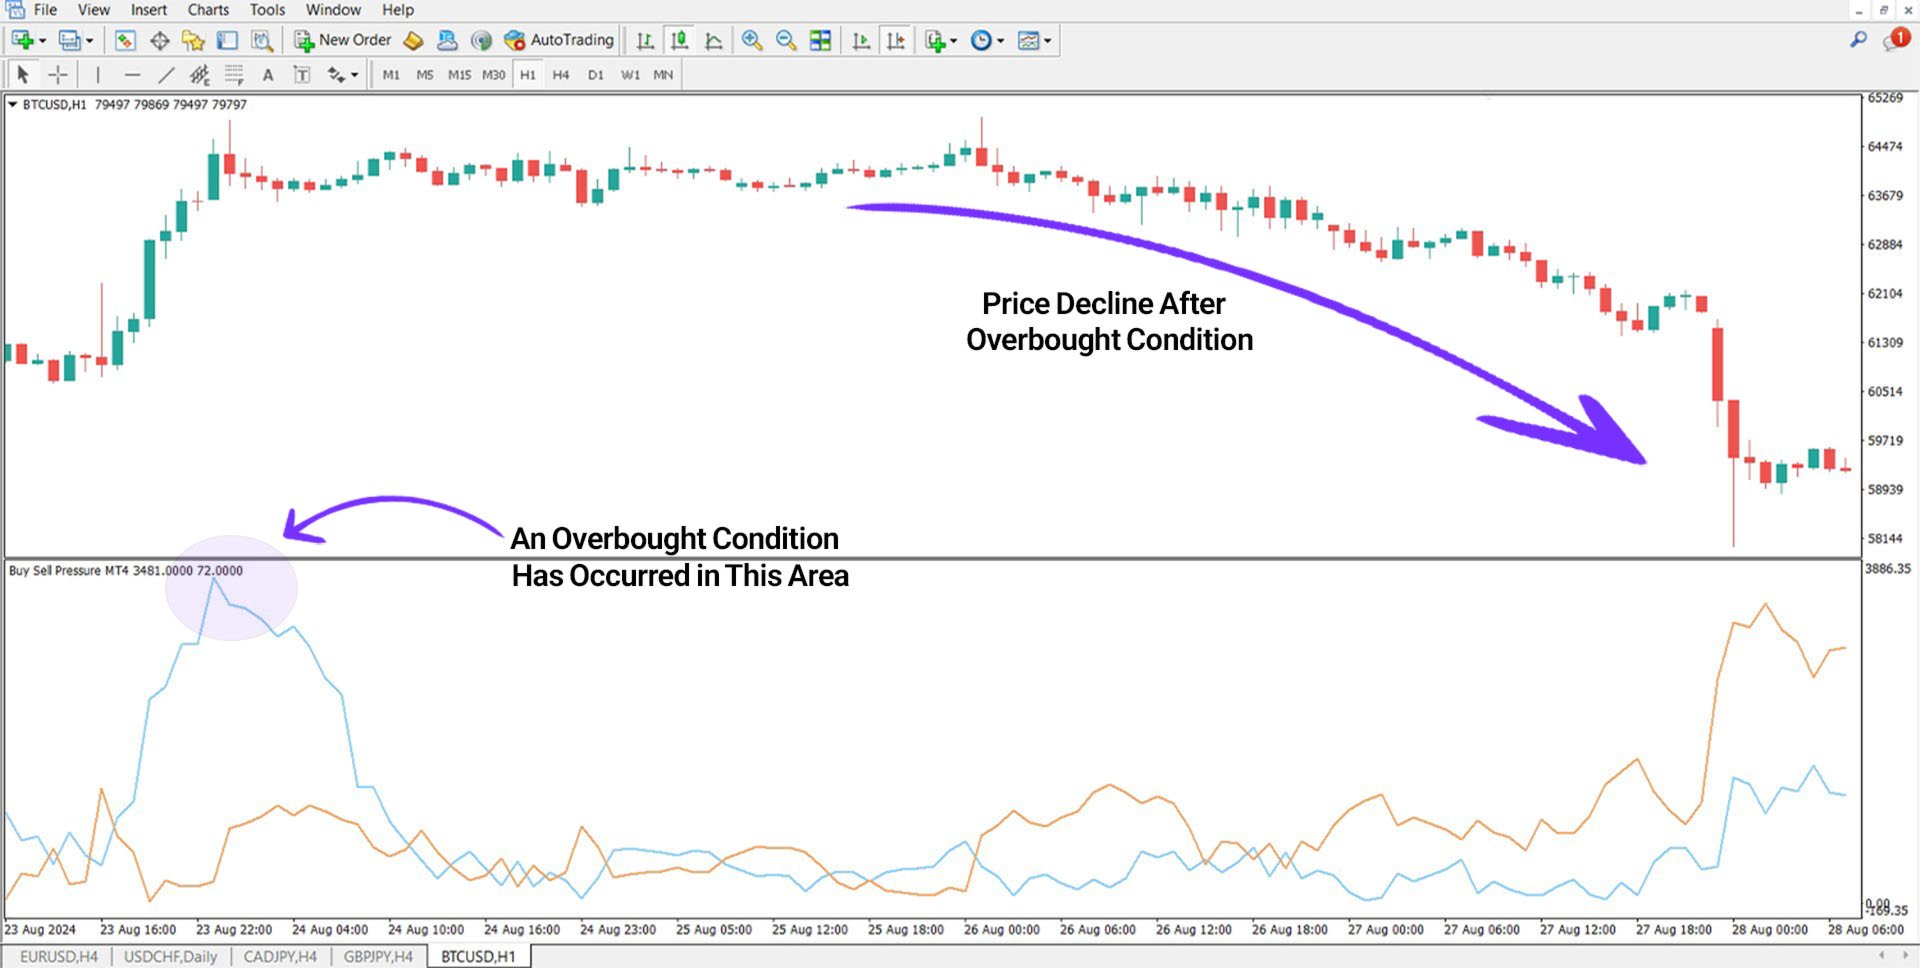This screenshot has height=968, width=1920.
Task: Open the File menu
Action: pyautogui.click(x=45, y=10)
